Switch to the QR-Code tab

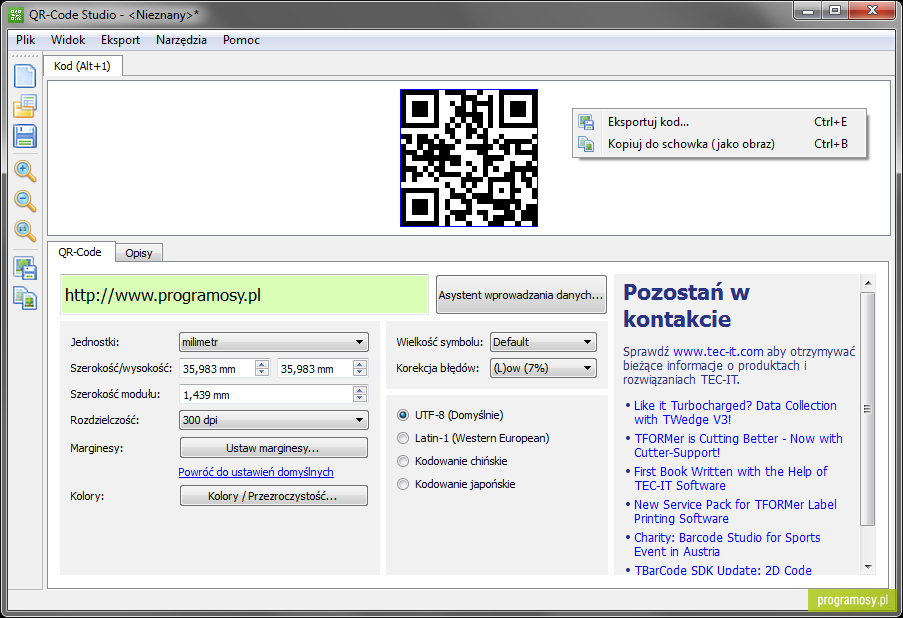(80, 252)
